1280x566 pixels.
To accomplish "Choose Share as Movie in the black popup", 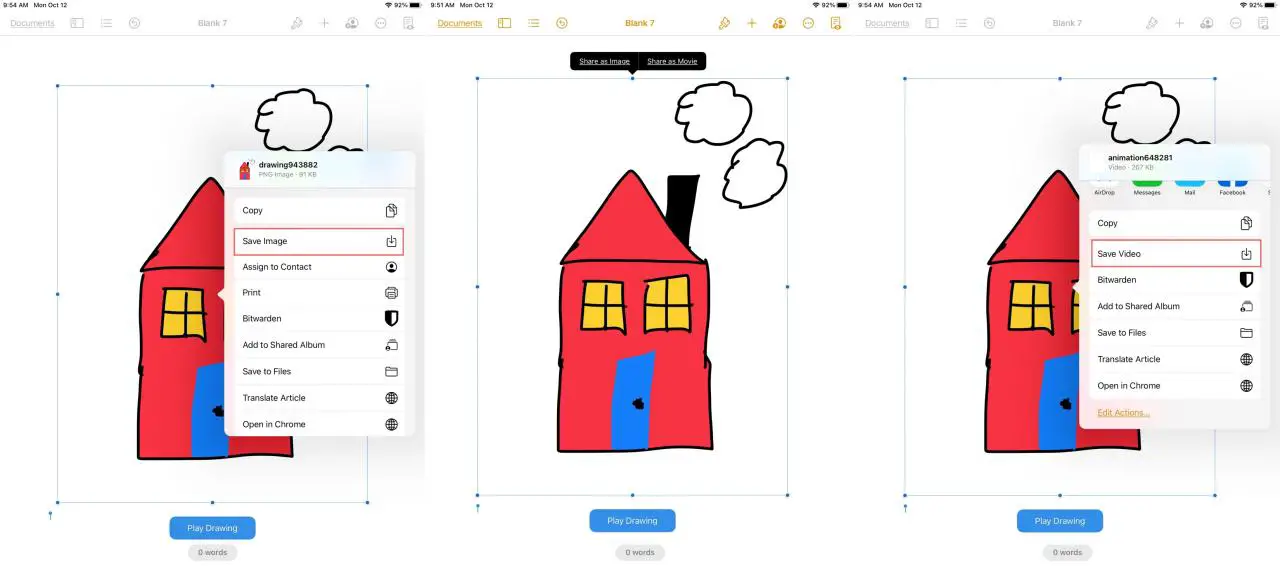I will point(672,61).
